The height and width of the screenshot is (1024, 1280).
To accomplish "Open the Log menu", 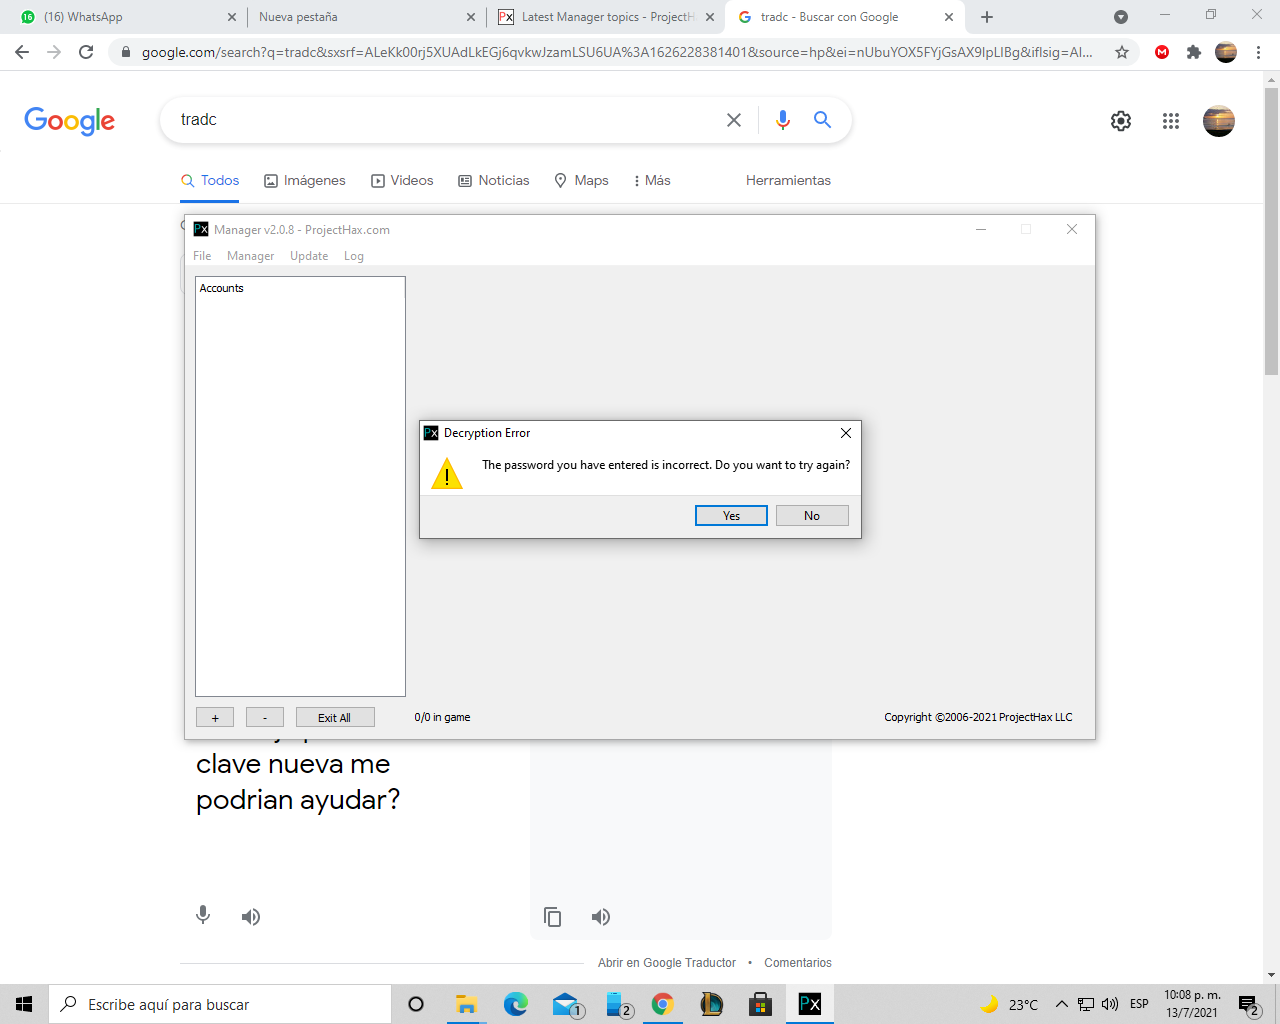I will pyautogui.click(x=354, y=256).
